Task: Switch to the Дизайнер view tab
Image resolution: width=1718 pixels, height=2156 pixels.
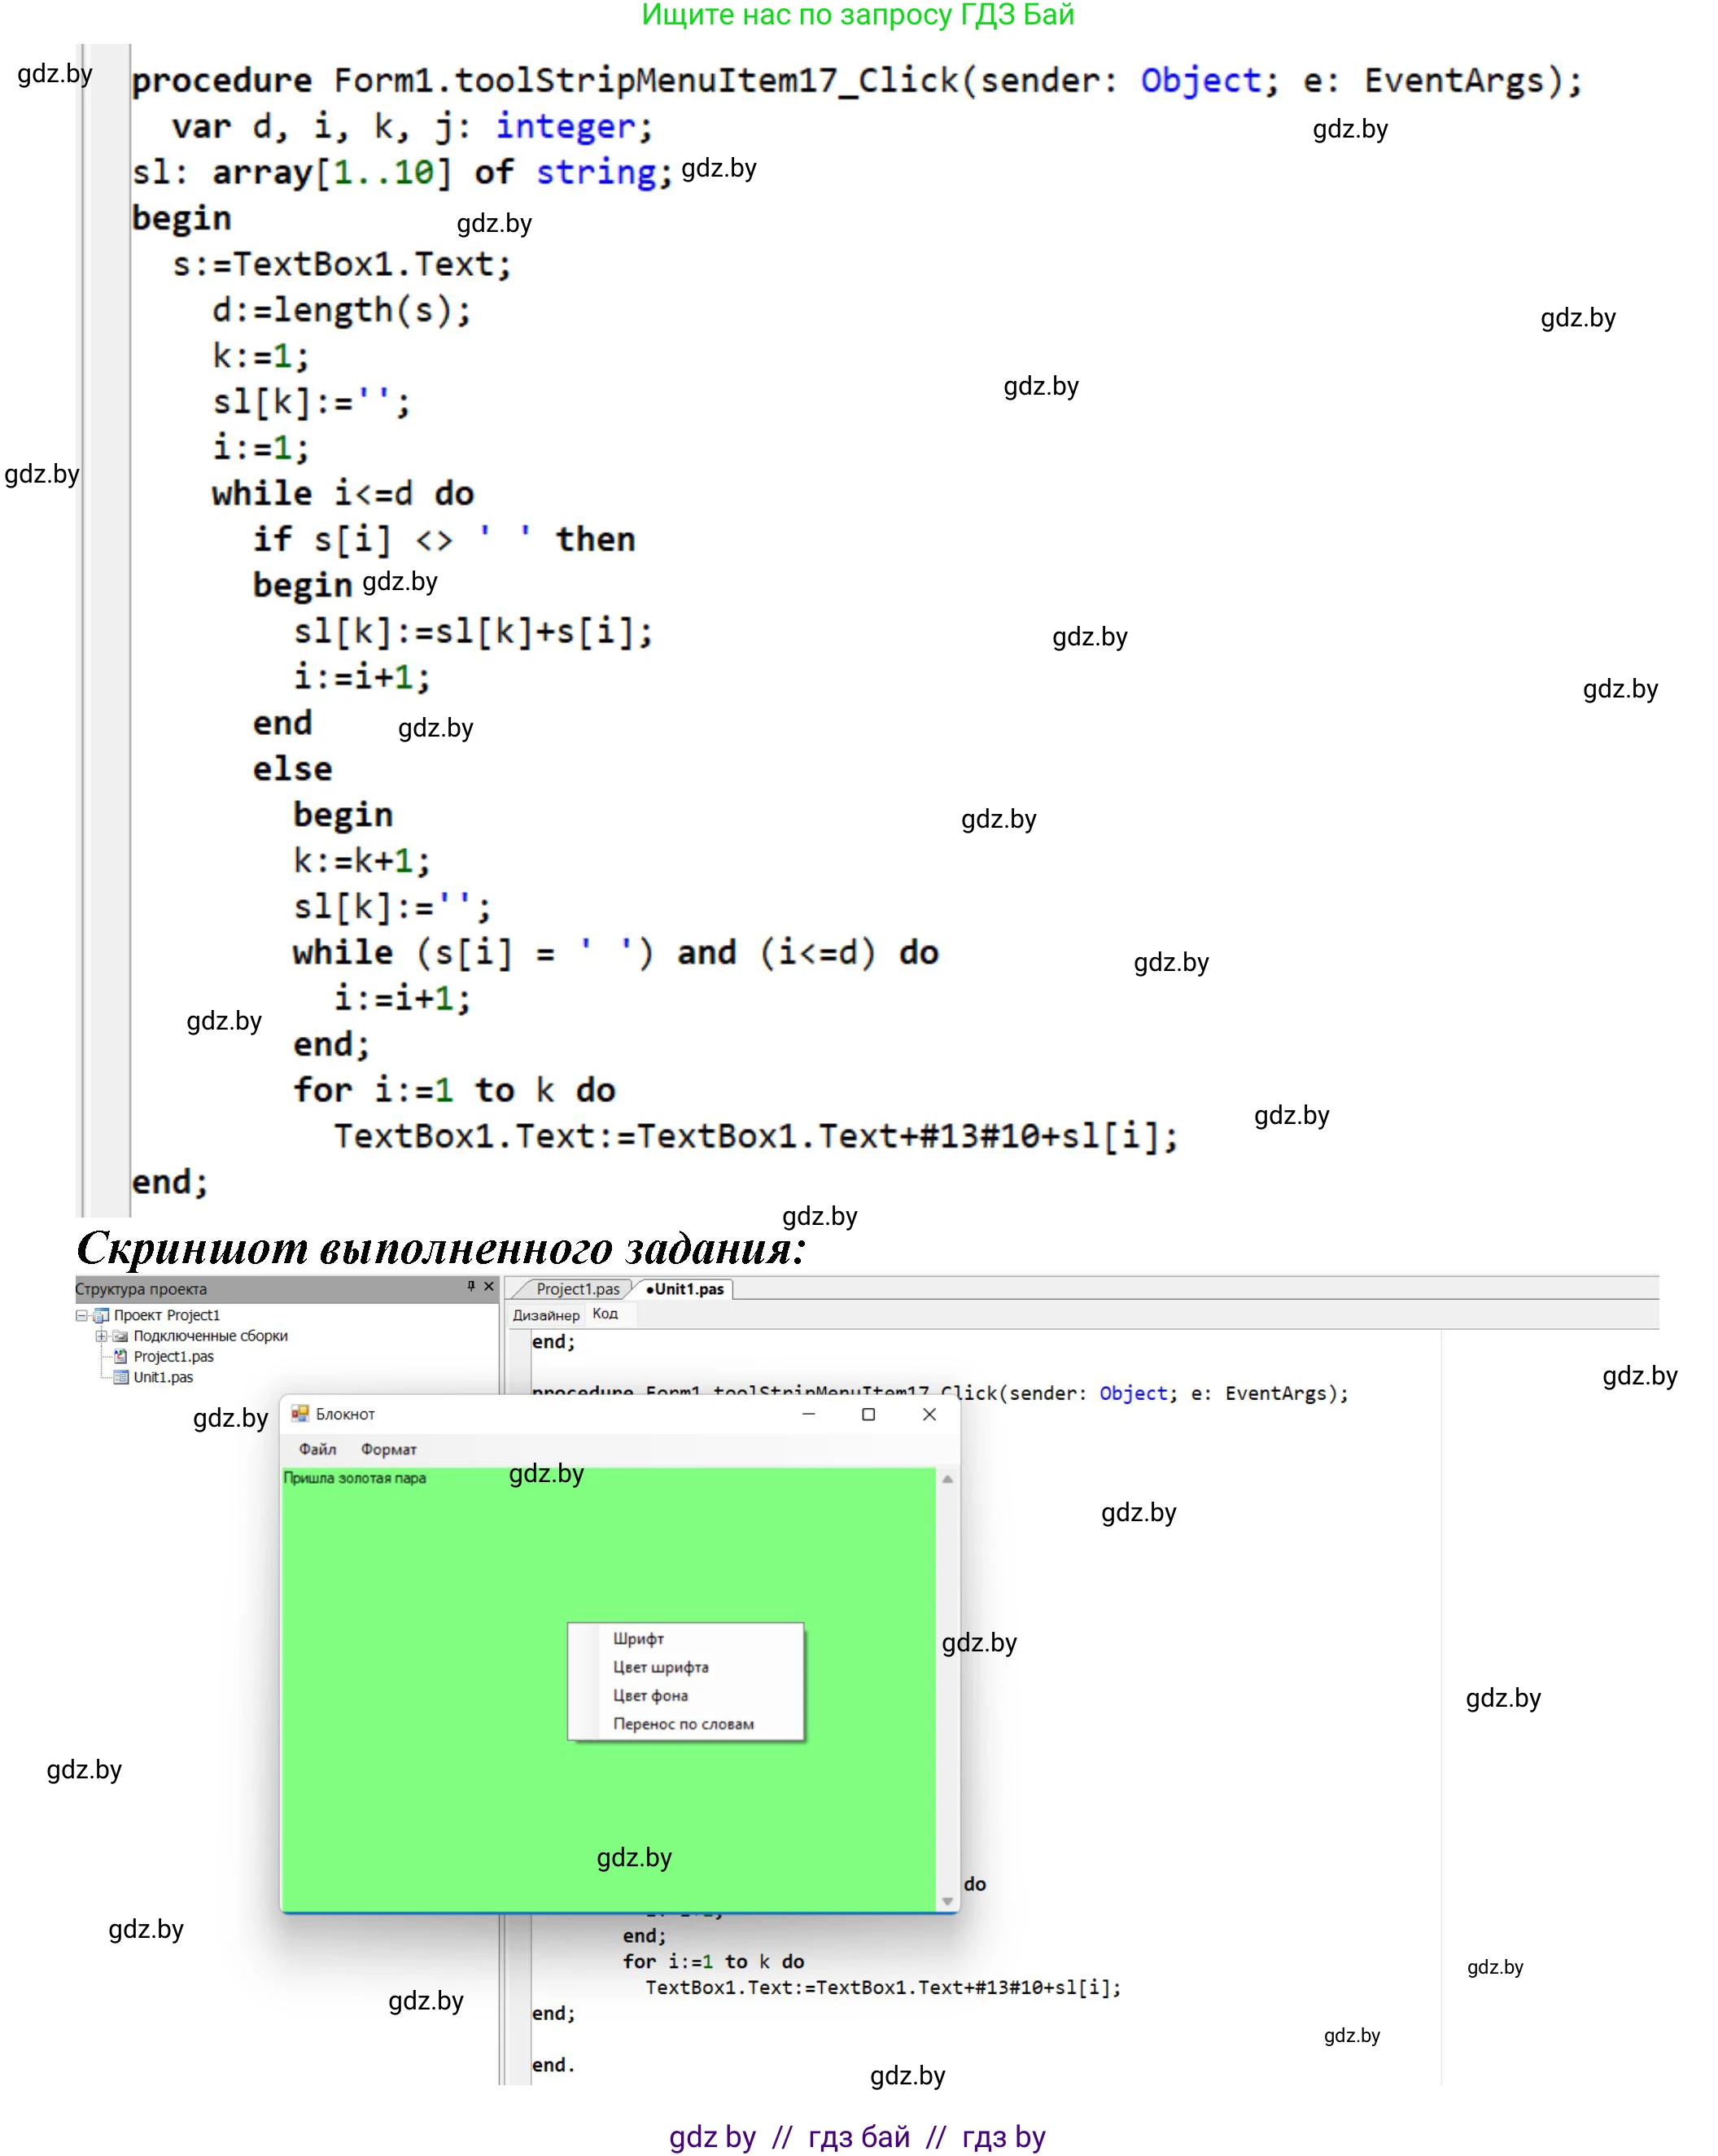Action: pyautogui.click(x=546, y=1316)
